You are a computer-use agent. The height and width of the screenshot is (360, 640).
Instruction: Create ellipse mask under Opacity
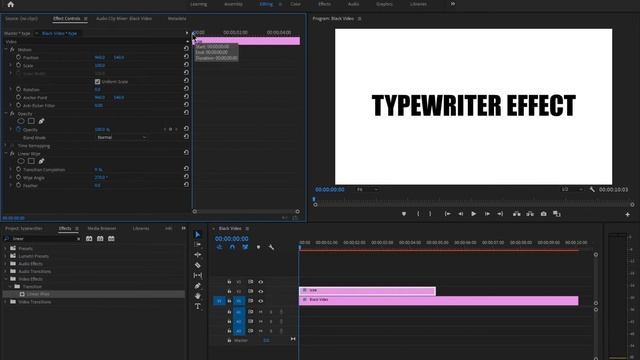click(21, 121)
